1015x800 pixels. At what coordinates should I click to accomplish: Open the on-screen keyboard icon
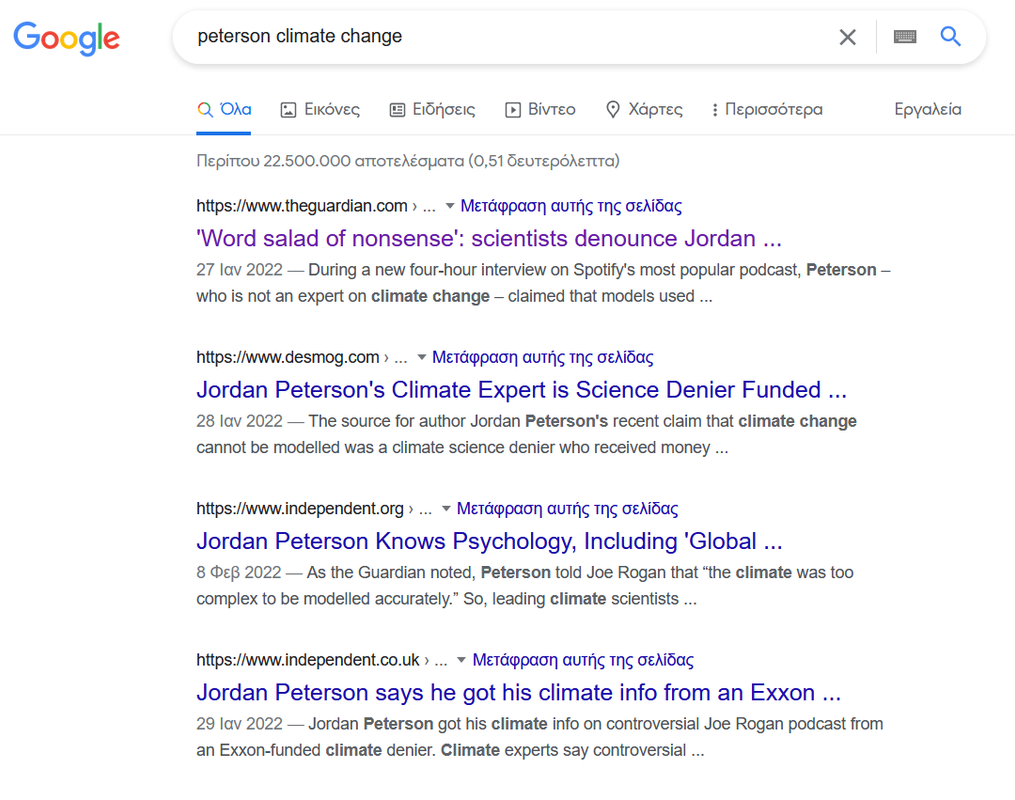pyautogui.click(x=904, y=37)
